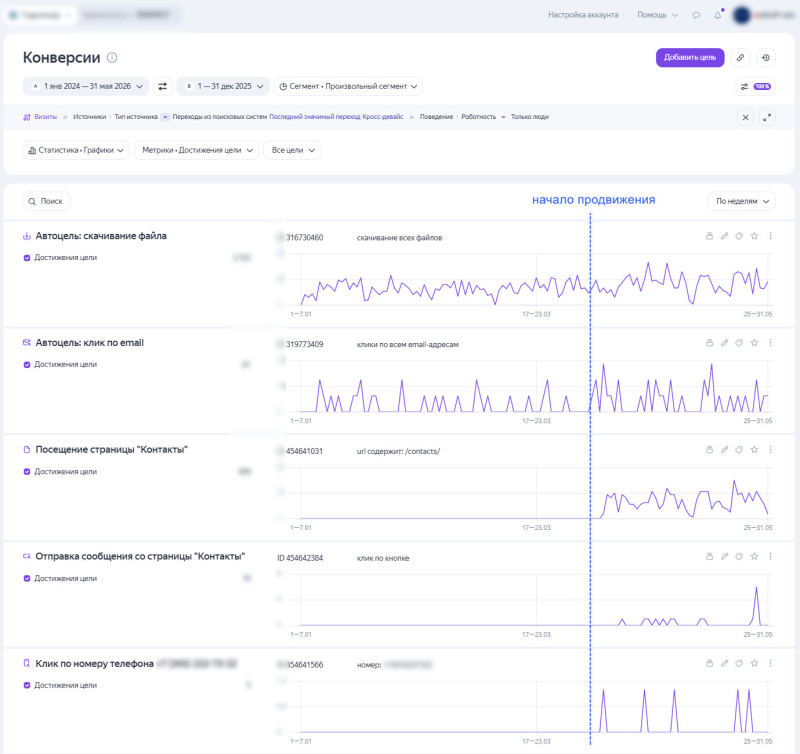Copy report link with chain icon
The width and height of the screenshot is (800, 754).
[740, 58]
